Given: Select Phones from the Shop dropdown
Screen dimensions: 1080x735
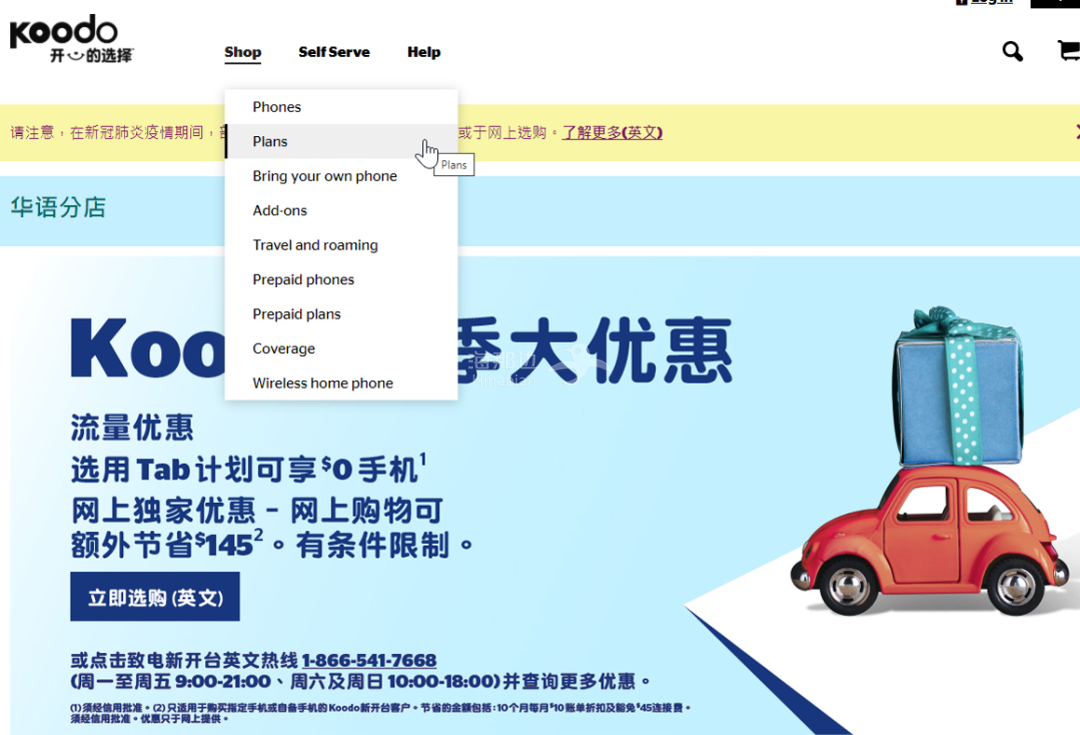Looking at the screenshot, I should (341, 107).
